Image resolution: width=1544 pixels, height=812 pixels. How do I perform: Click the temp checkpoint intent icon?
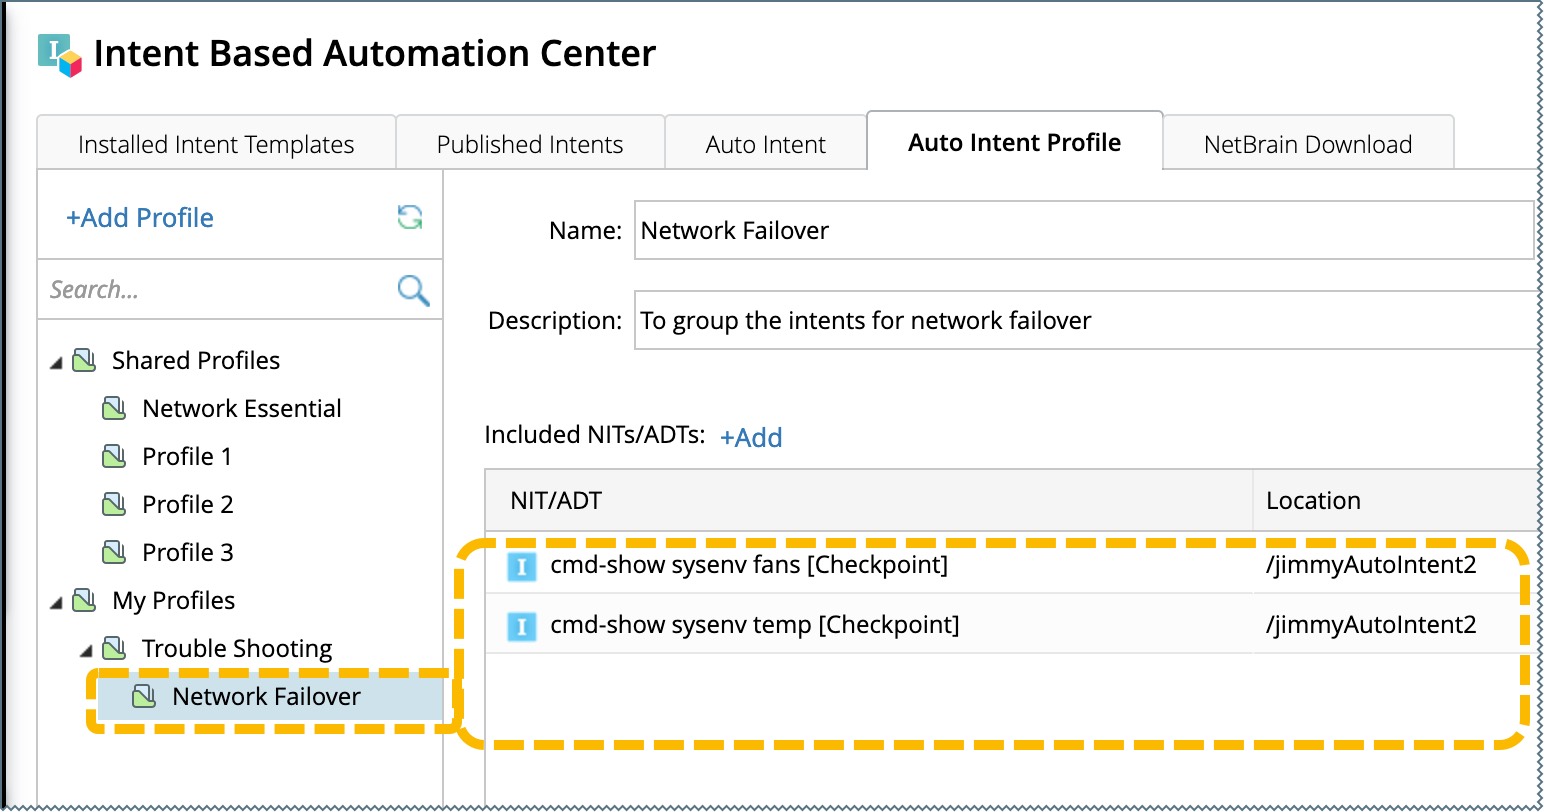[x=521, y=626]
